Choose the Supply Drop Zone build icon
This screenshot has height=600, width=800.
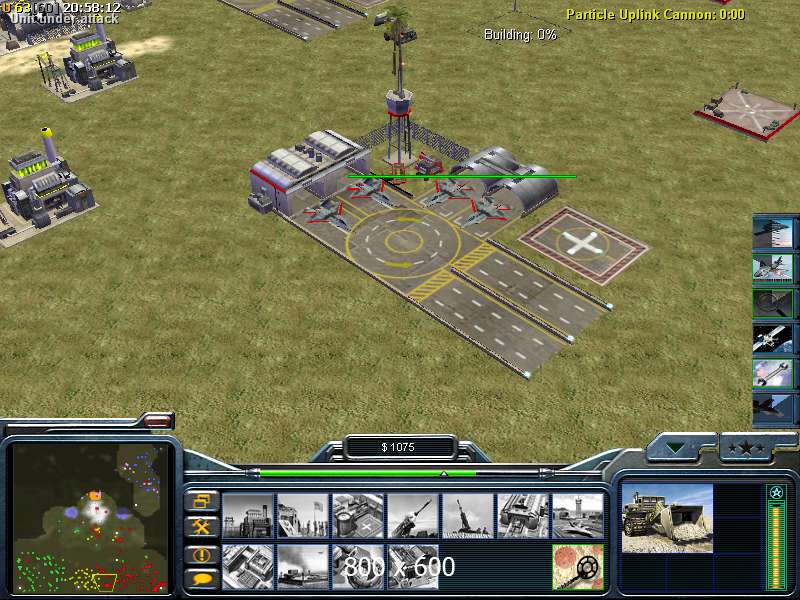[x=303, y=566]
